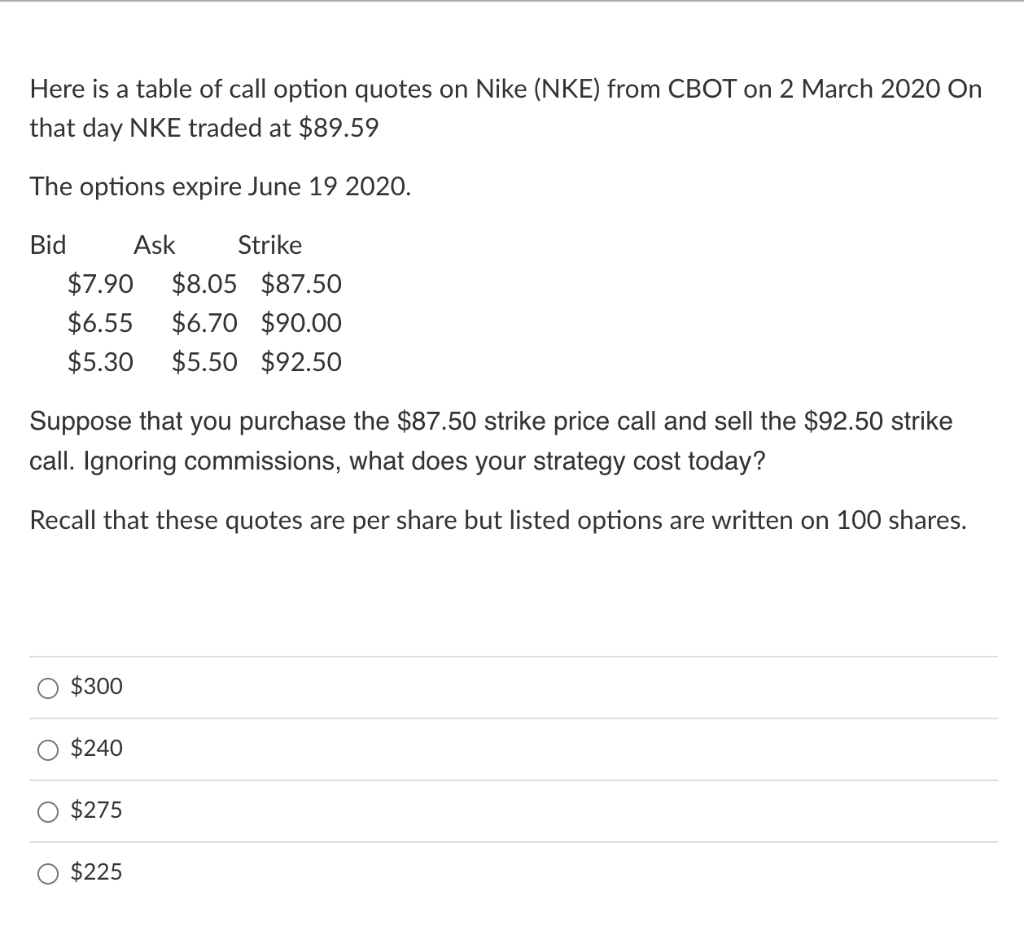Click the Bid column header
Screen dimensions: 1024x926
48,246
